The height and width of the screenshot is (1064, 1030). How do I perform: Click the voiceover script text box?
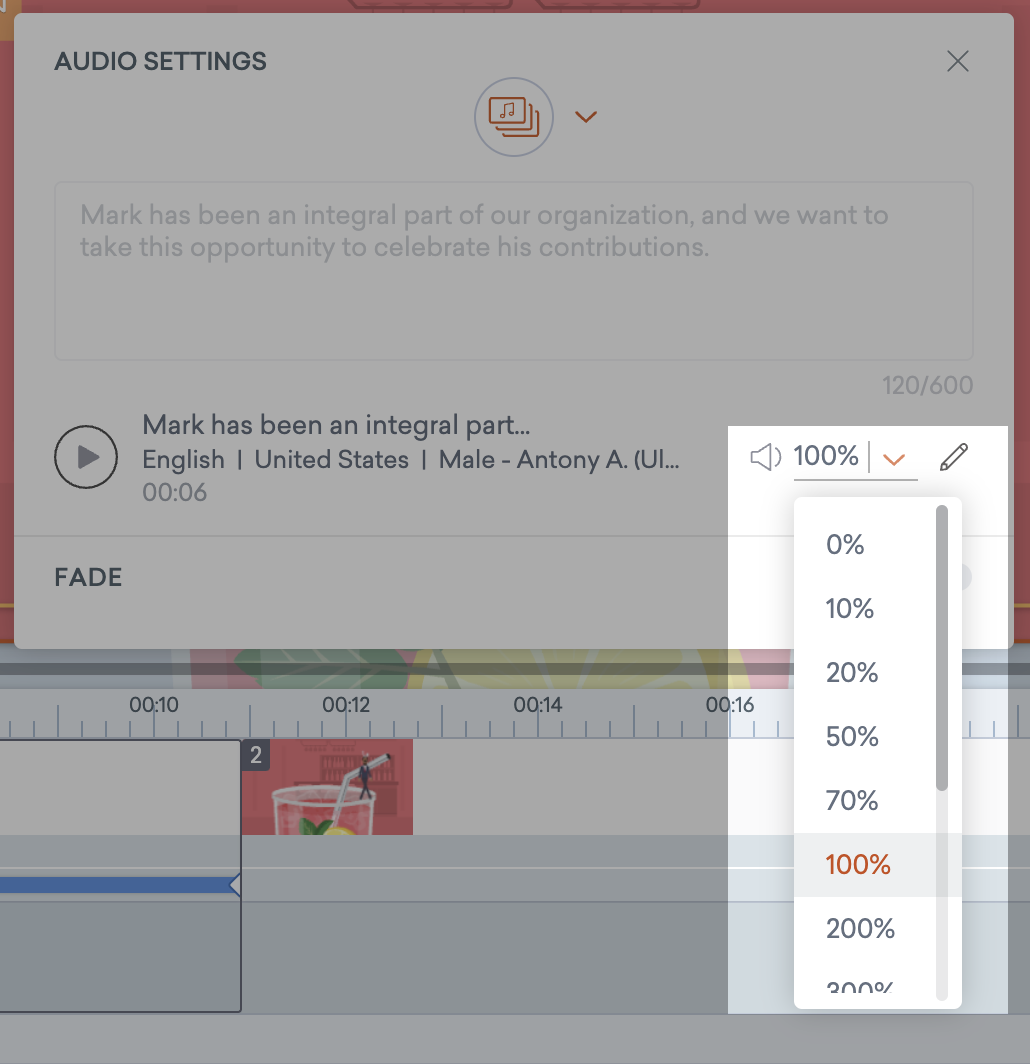(513, 270)
